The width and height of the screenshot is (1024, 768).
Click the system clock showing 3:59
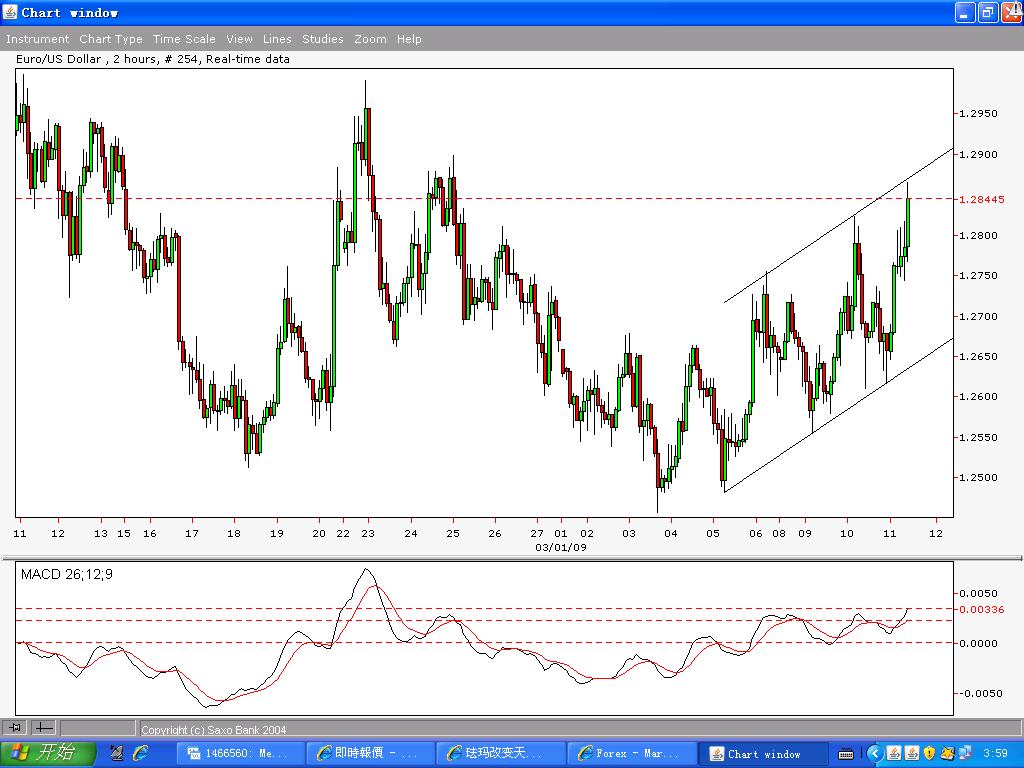[995, 754]
